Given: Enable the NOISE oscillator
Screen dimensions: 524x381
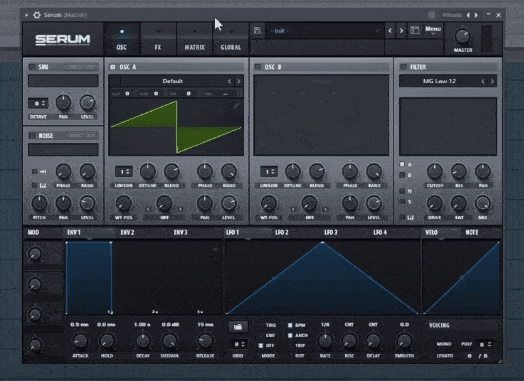Looking at the screenshot, I should (32, 136).
